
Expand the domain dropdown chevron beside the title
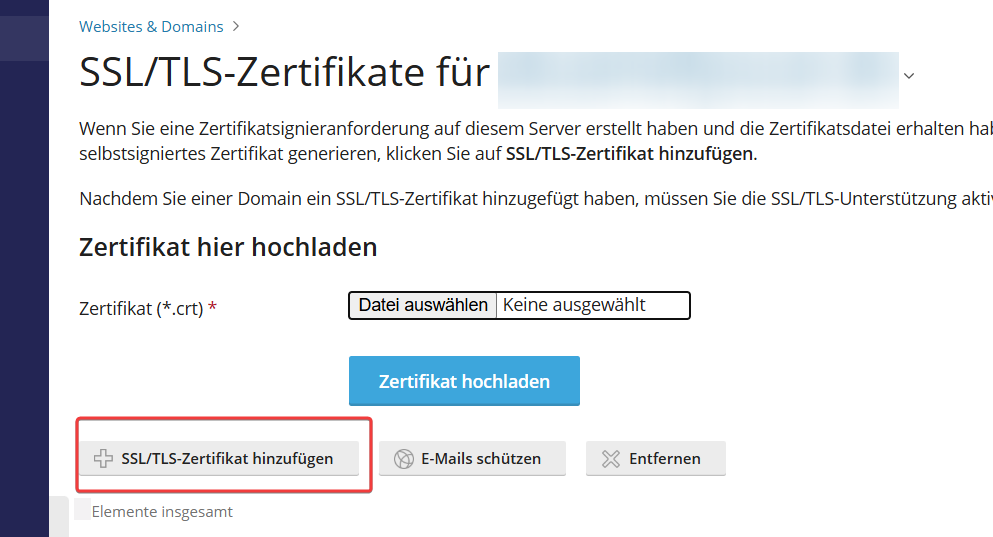[x=909, y=76]
